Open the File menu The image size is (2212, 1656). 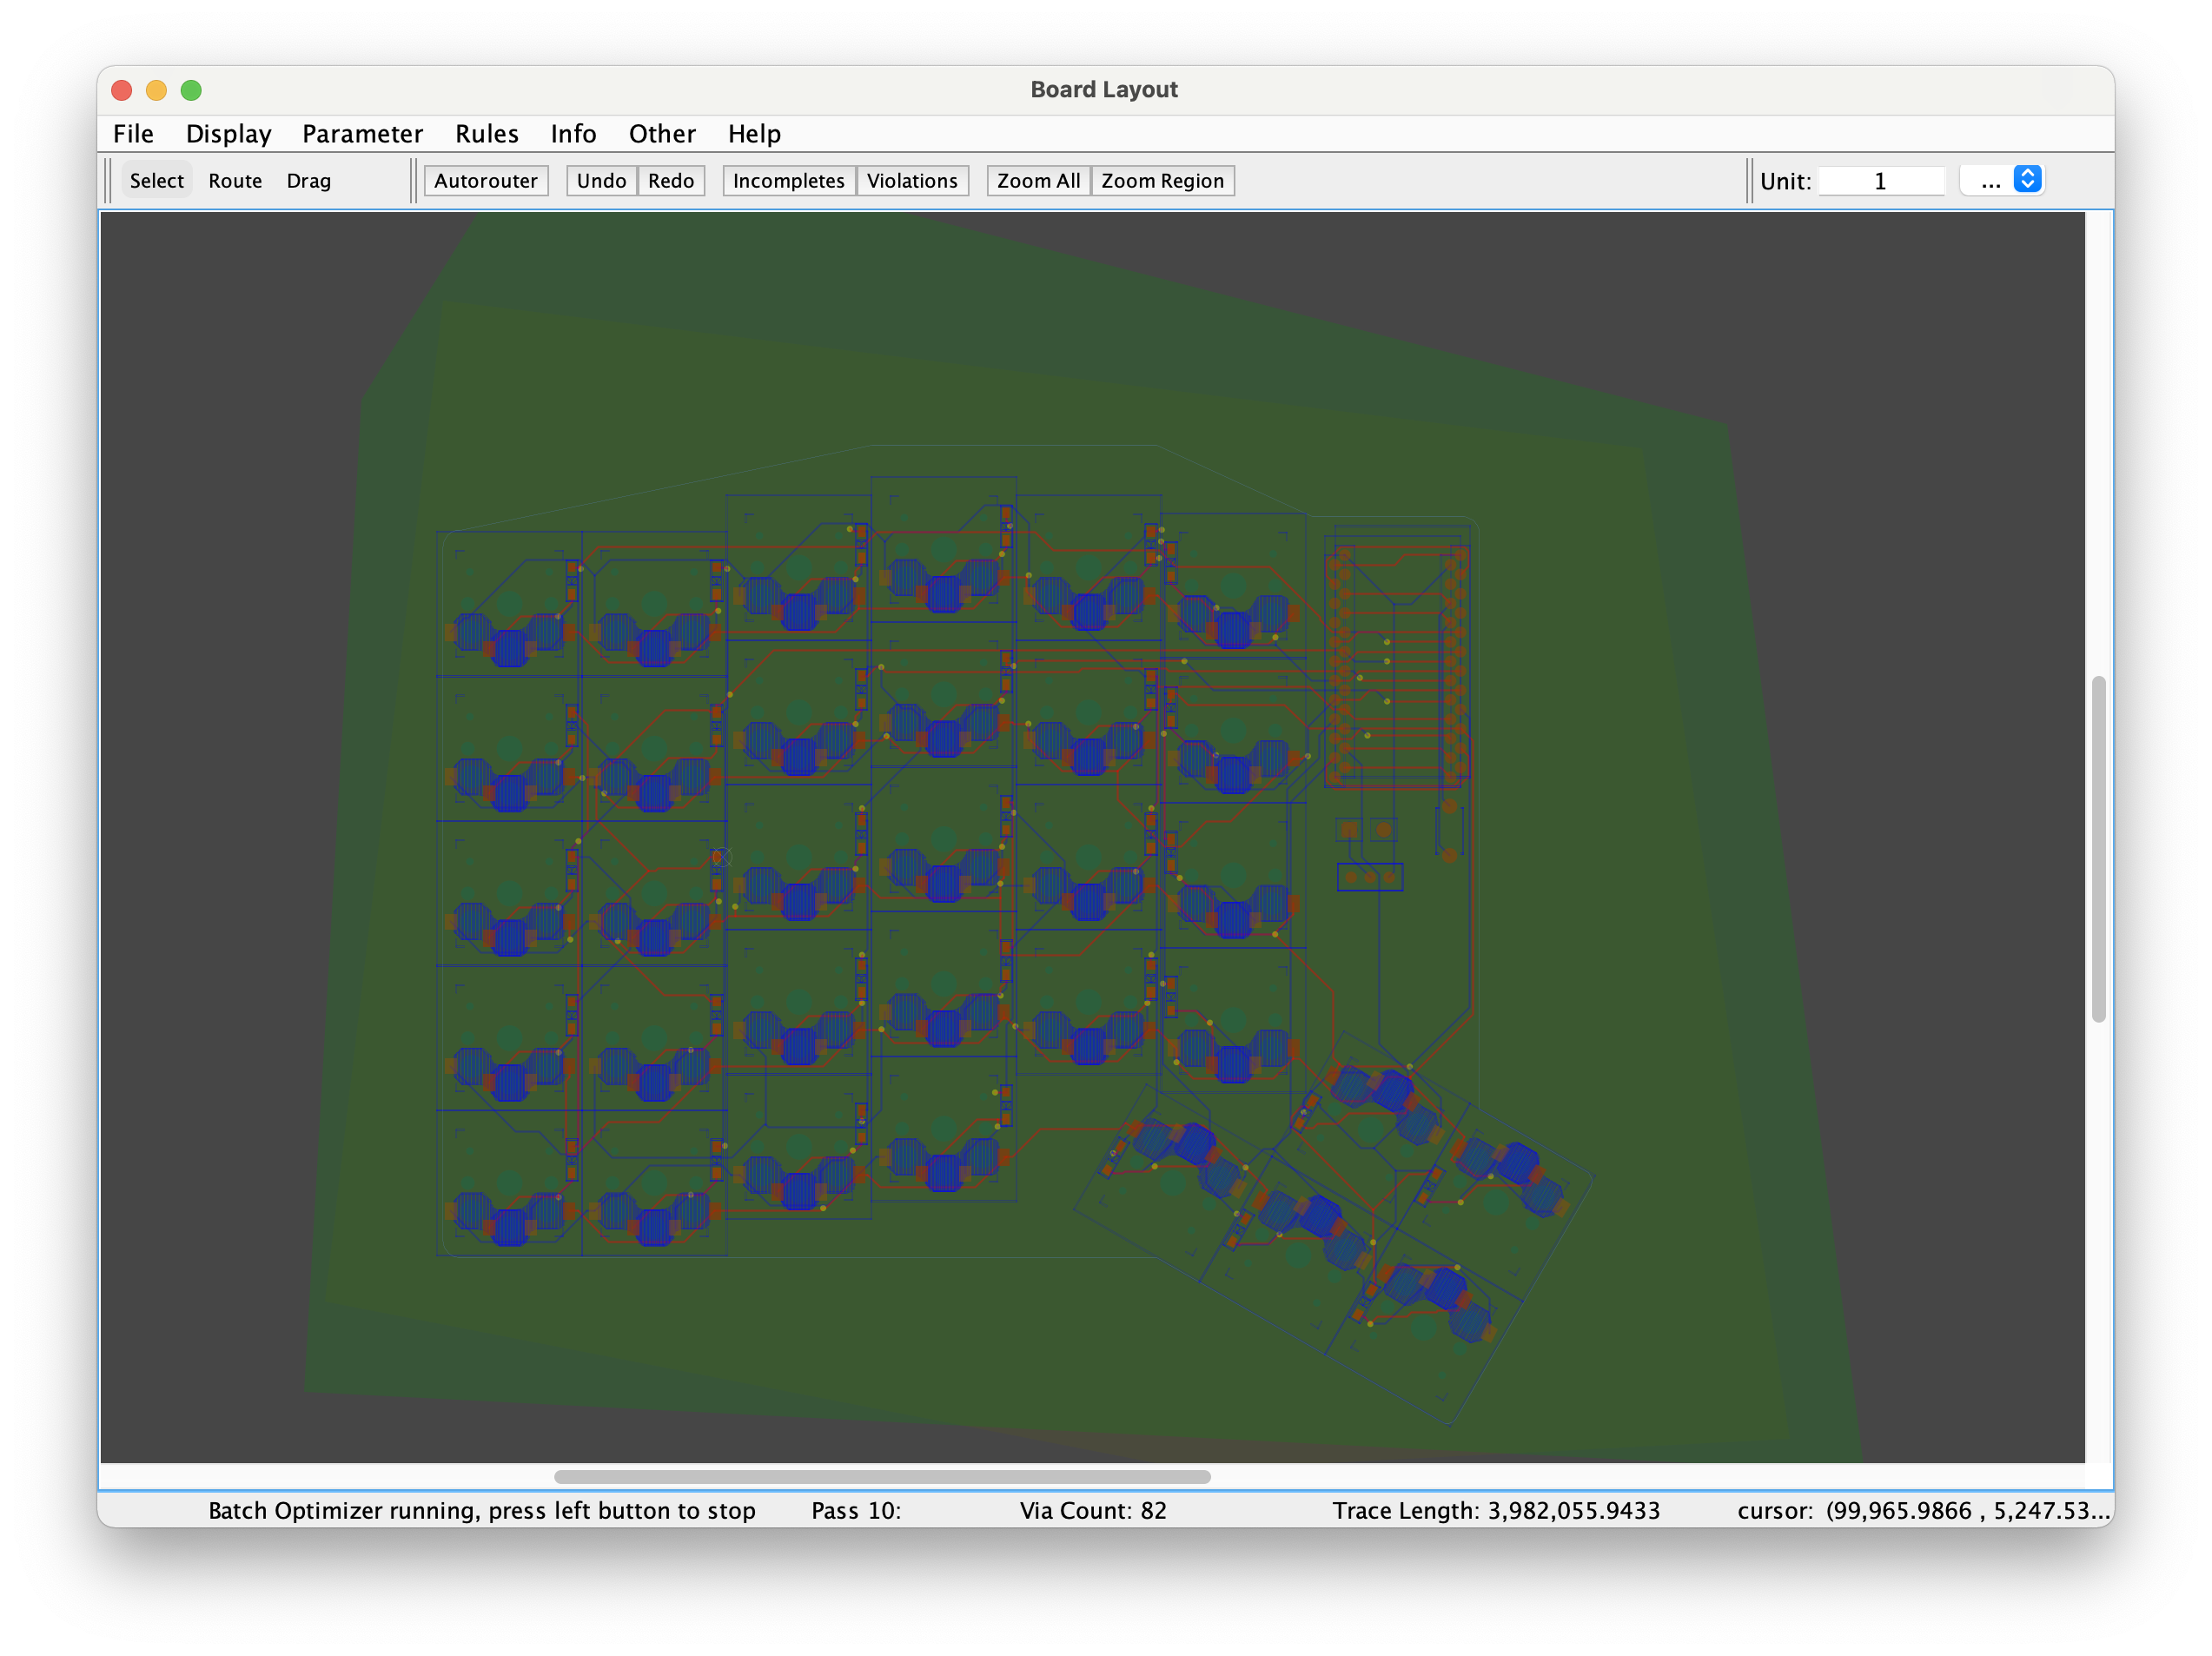click(133, 133)
